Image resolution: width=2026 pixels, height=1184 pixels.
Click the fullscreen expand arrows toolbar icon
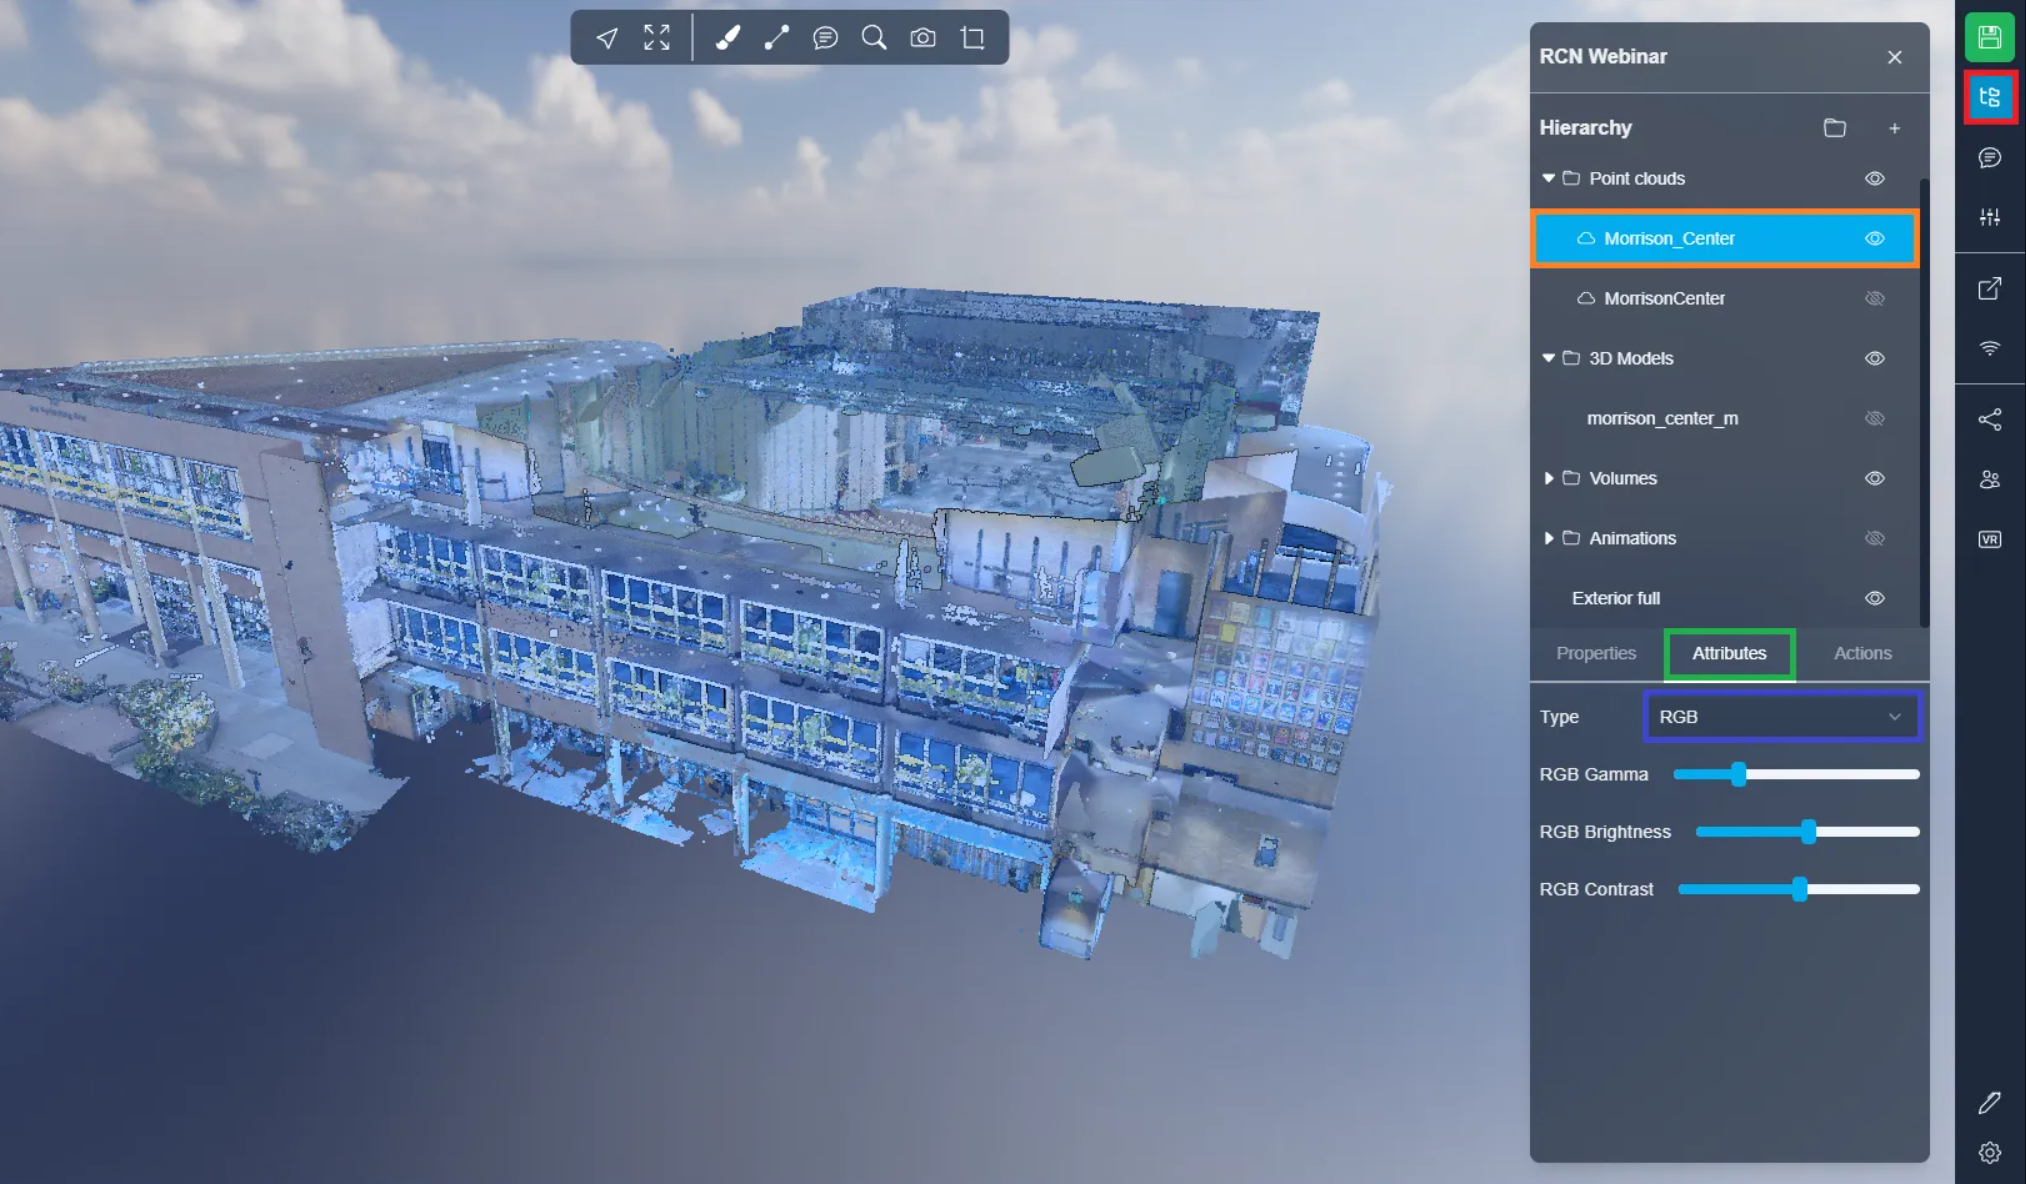click(x=656, y=38)
